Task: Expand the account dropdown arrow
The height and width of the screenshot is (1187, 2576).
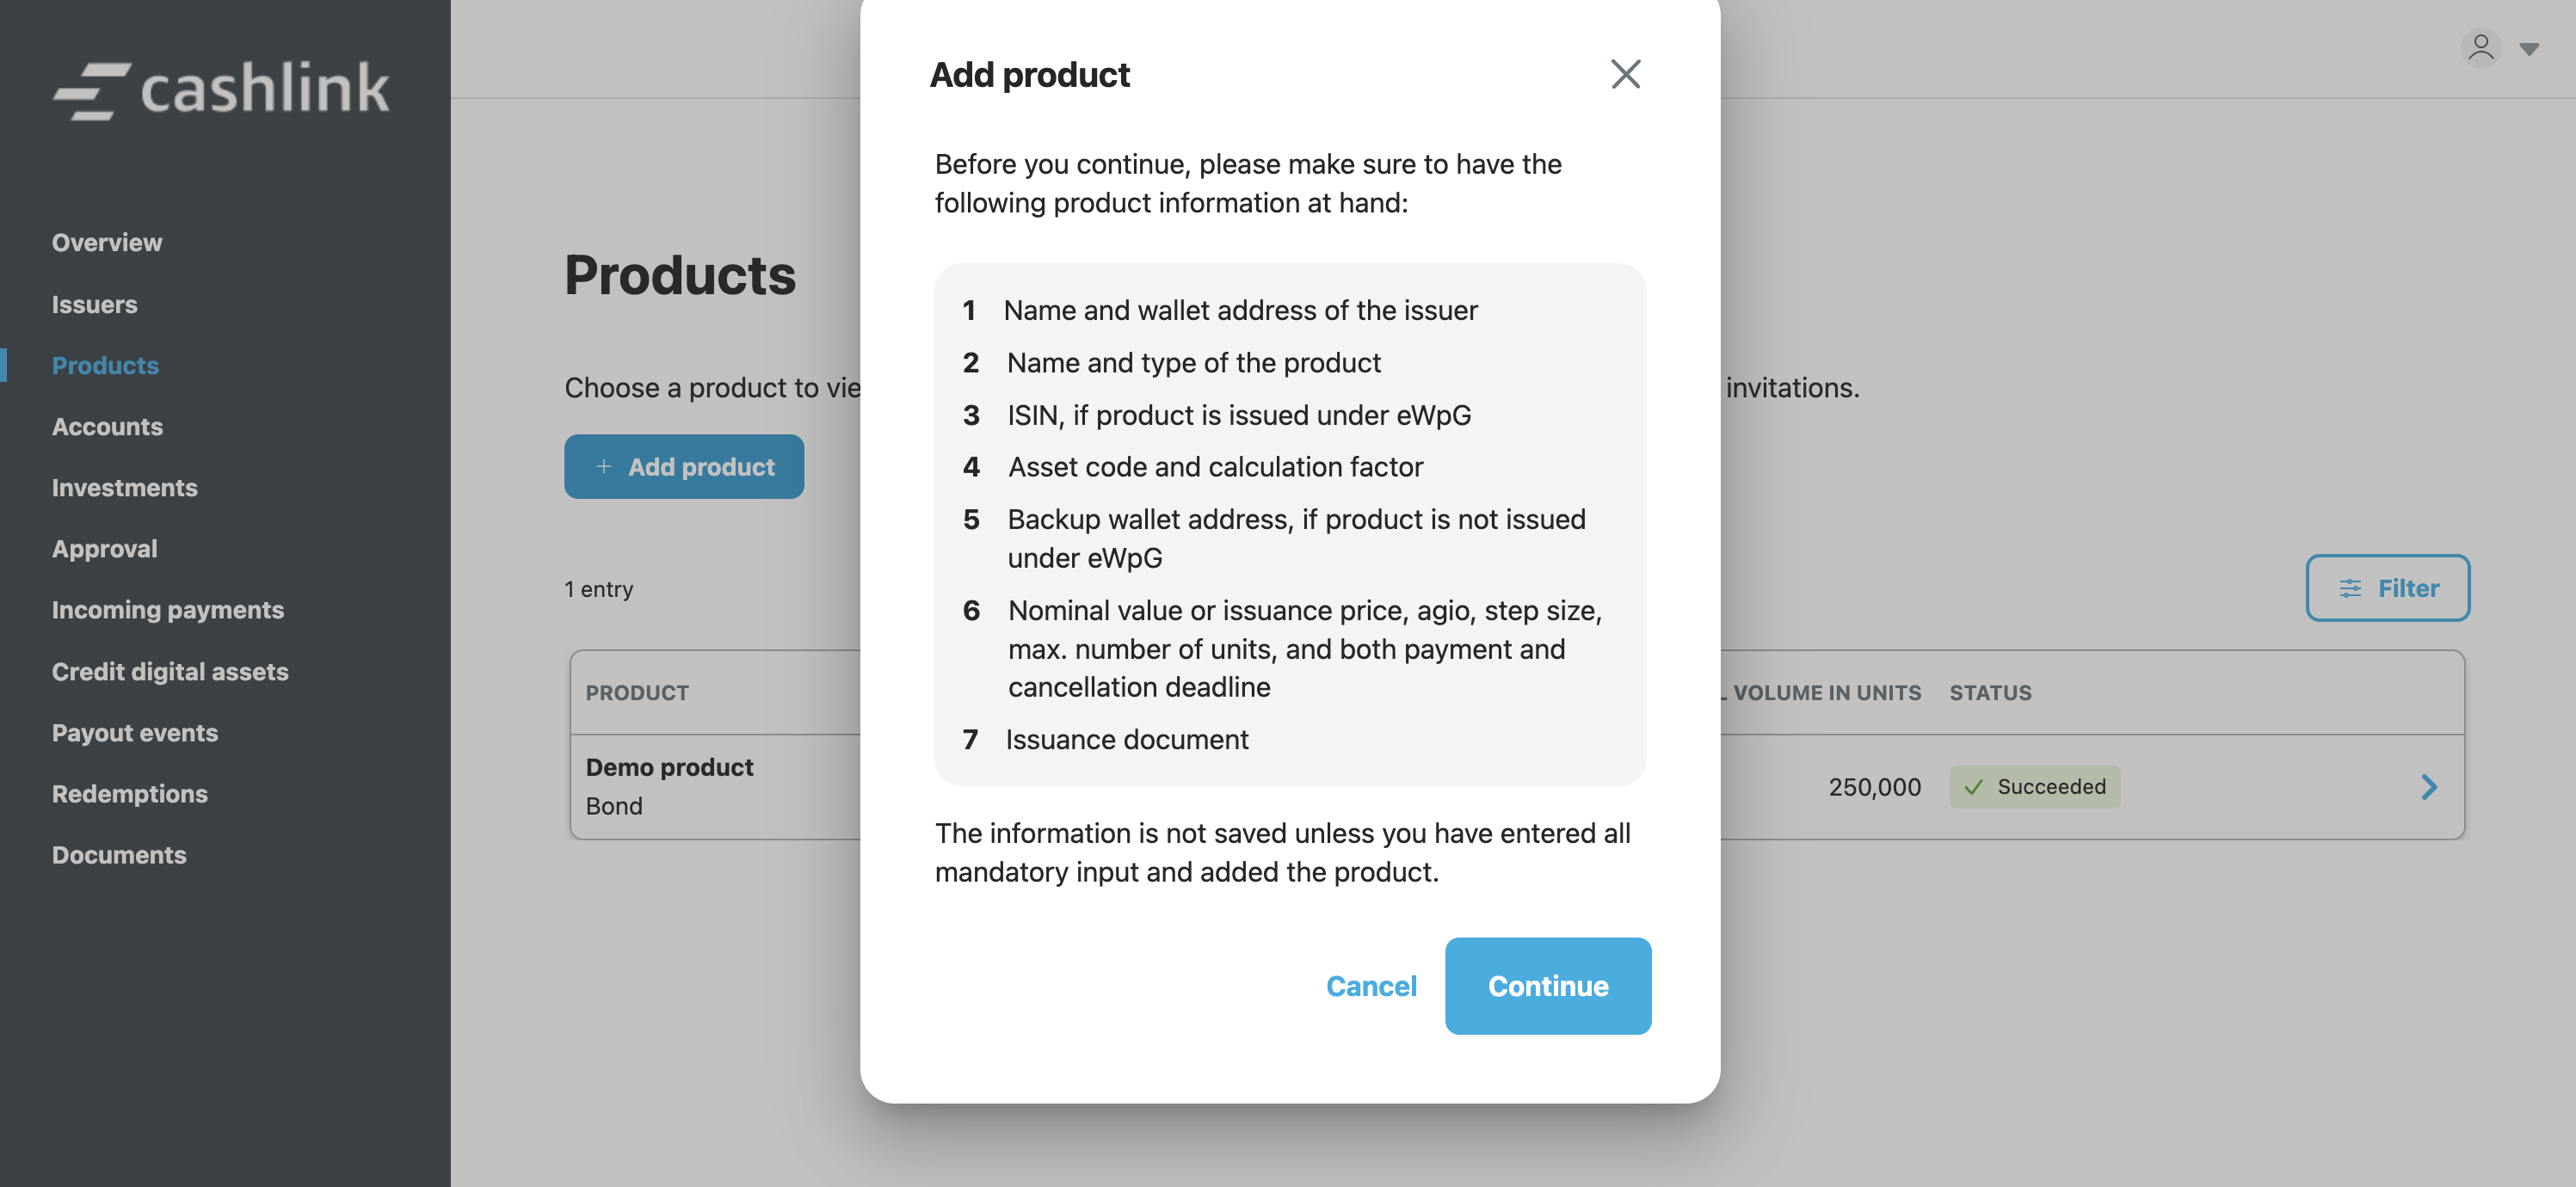Action: tap(2529, 49)
